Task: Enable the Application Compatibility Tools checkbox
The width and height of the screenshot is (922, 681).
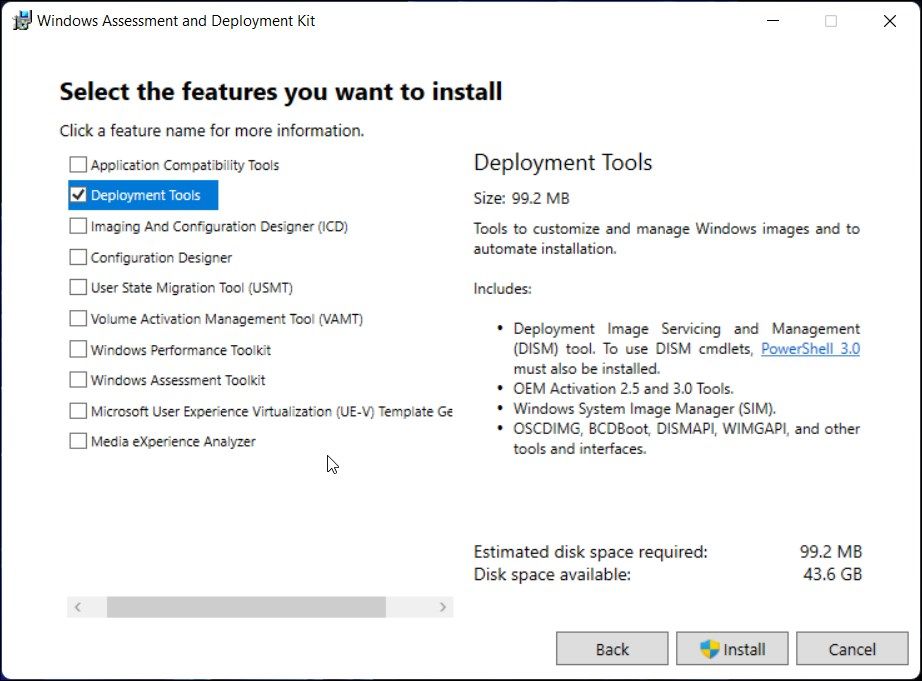Action: (x=77, y=164)
